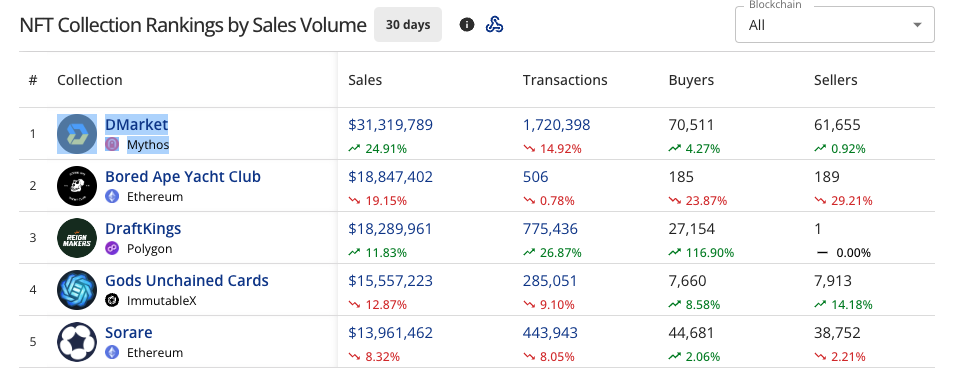Click the Mythos blockchain label
Image resolution: width=953 pixels, height=368 pixels.
point(148,145)
